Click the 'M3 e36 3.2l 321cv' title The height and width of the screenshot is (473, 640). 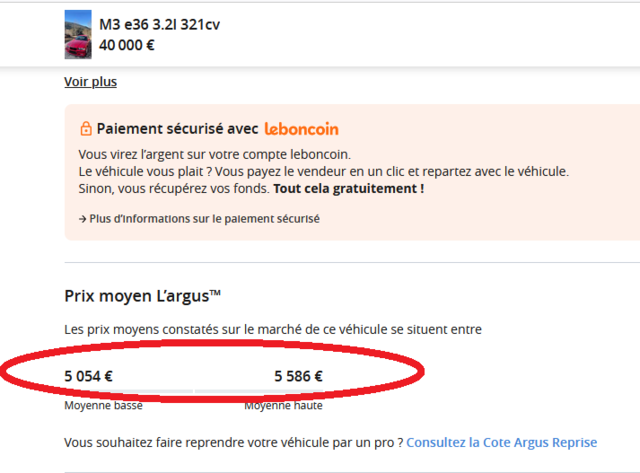coord(160,24)
